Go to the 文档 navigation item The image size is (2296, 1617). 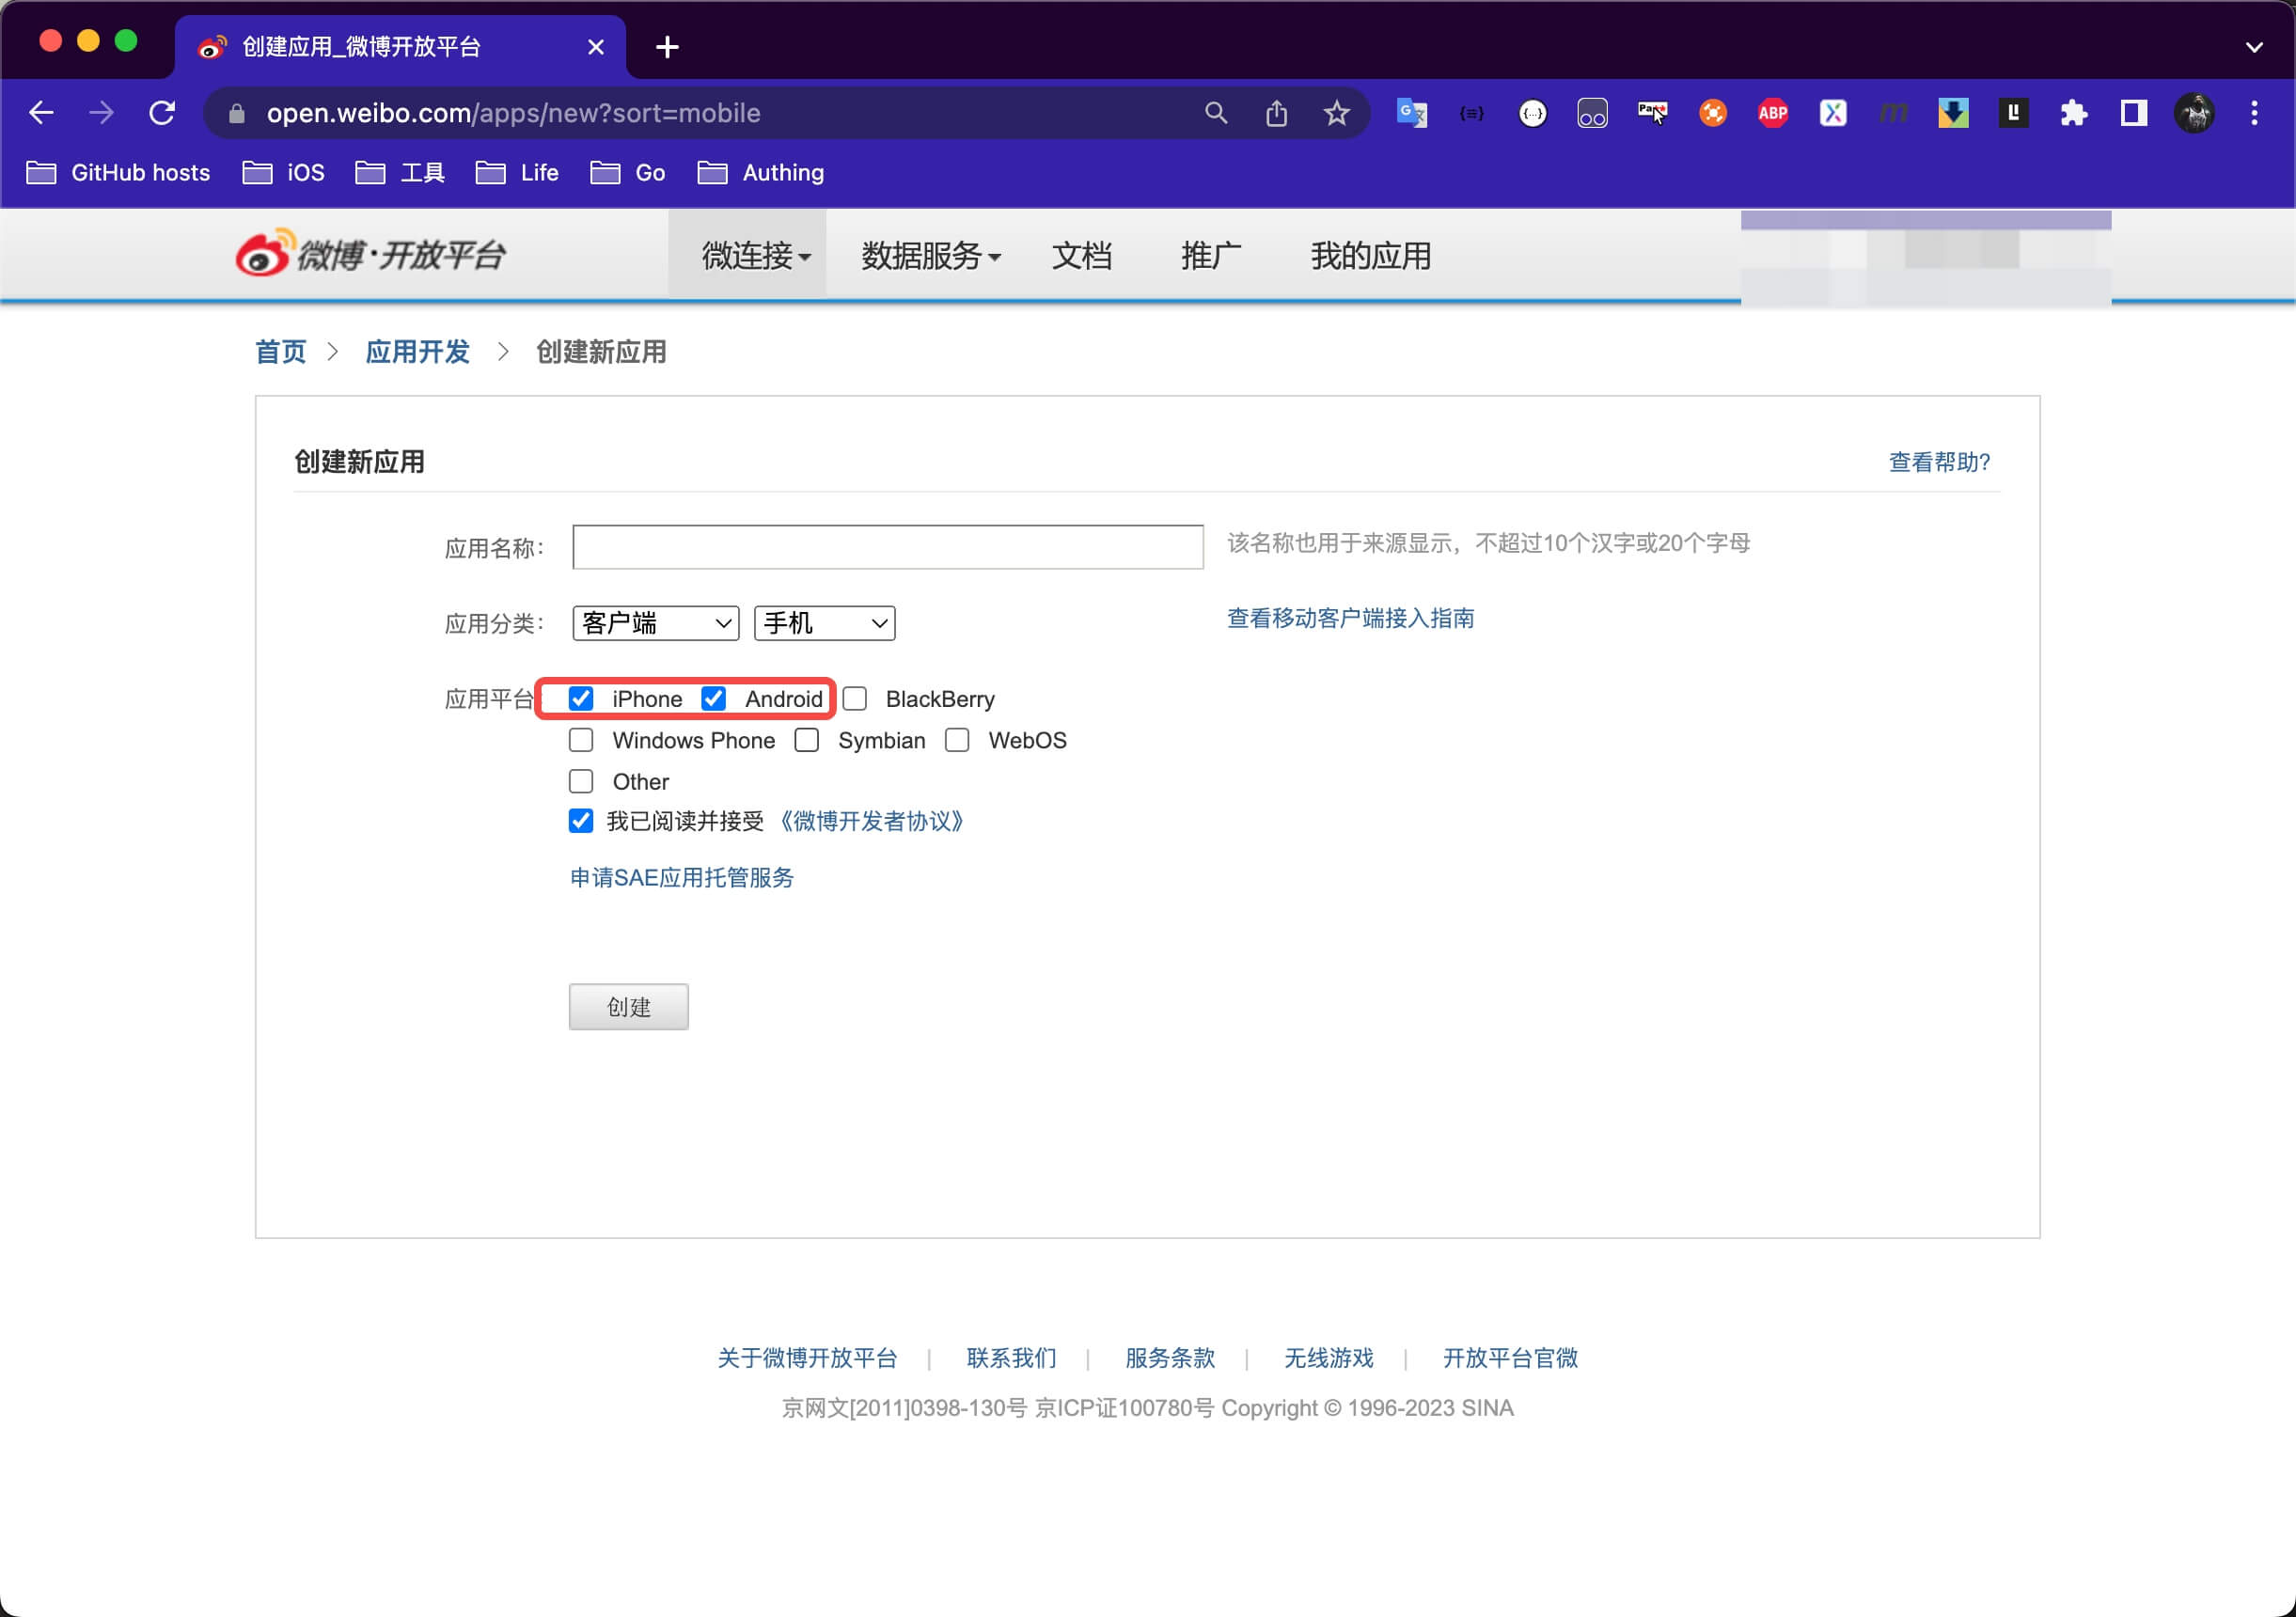point(1081,256)
